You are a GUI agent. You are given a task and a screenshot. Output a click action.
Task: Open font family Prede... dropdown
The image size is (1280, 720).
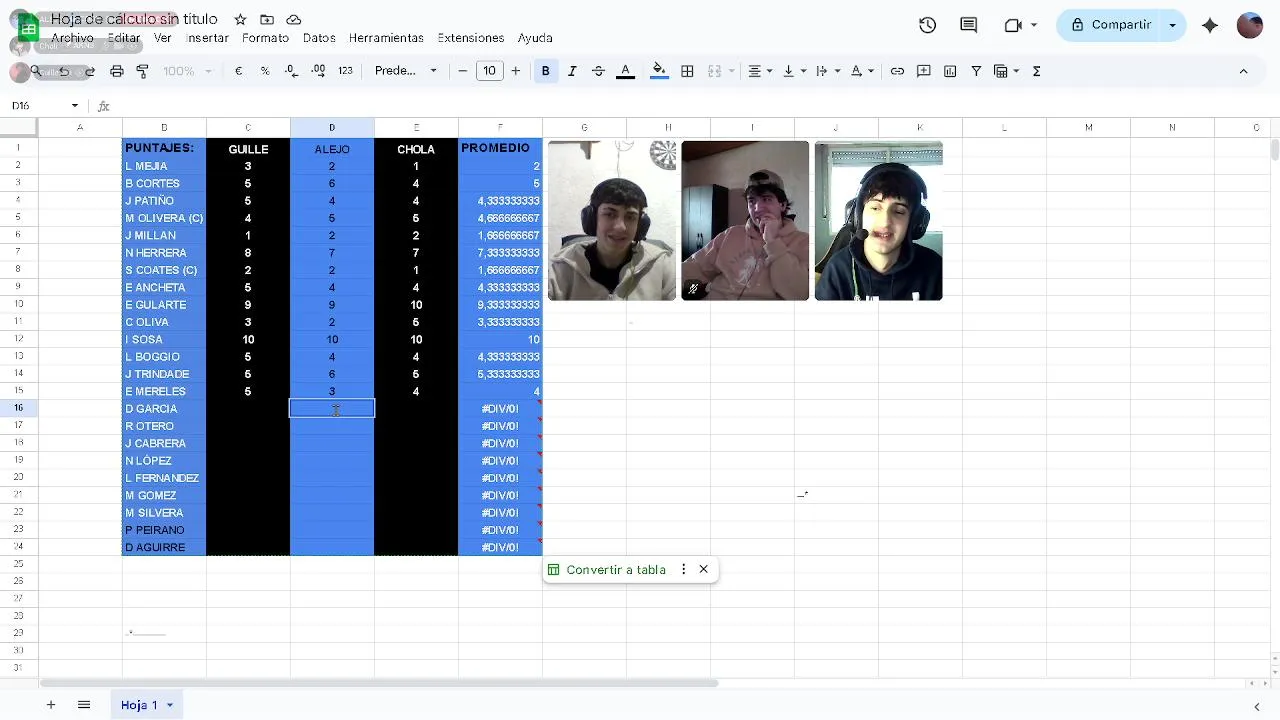(x=405, y=71)
